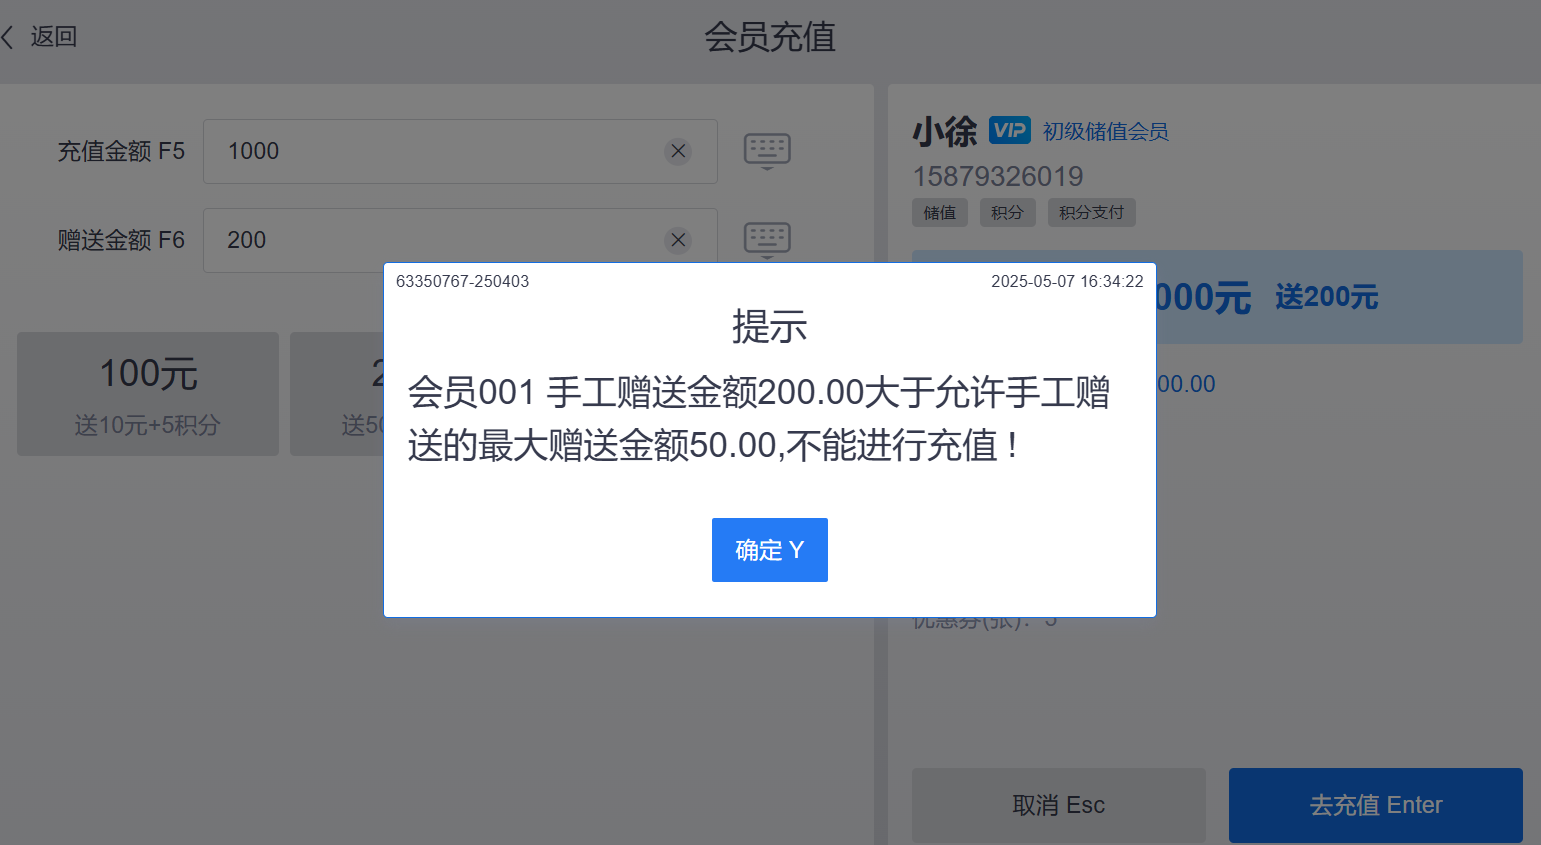Click the 去充值 Enter button
Viewport: 1541px width, 845px height.
click(x=1376, y=805)
